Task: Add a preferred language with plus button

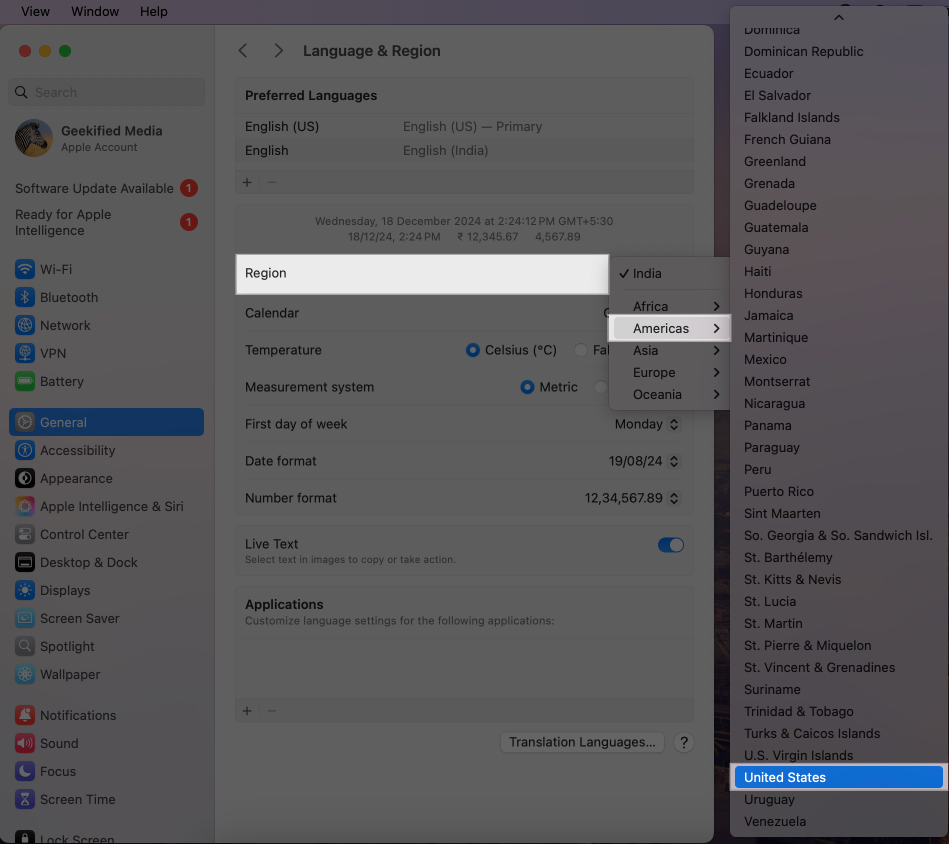Action: pos(247,182)
